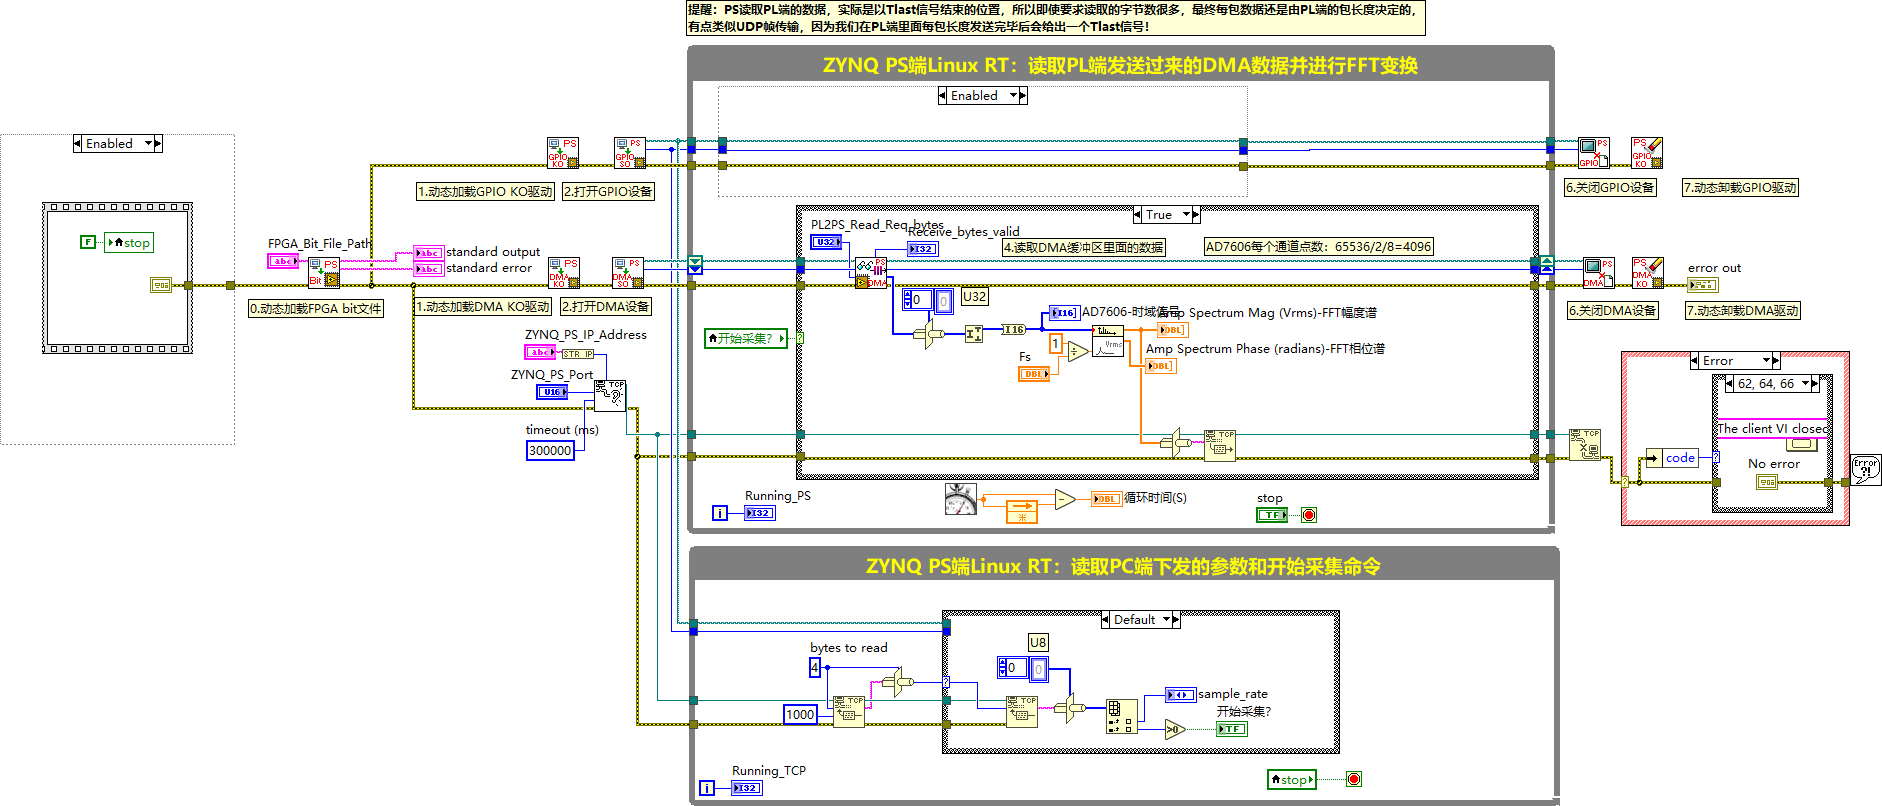The height and width of the screenshot is (806, 1882).
Task: Click the divide function node near Fs
Action: (1077, 352)
